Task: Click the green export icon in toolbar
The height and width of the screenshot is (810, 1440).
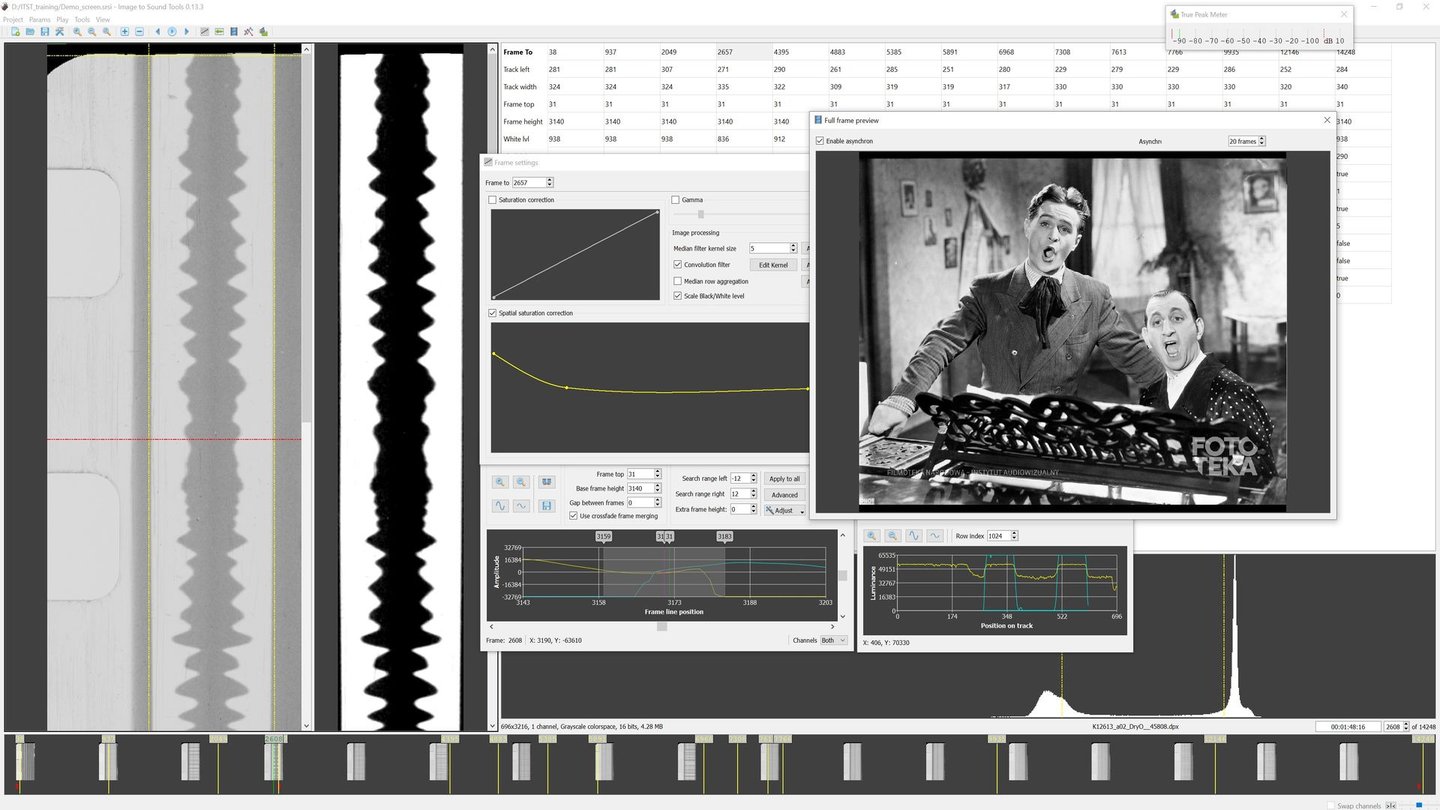Action: click(x=263, y=32)
